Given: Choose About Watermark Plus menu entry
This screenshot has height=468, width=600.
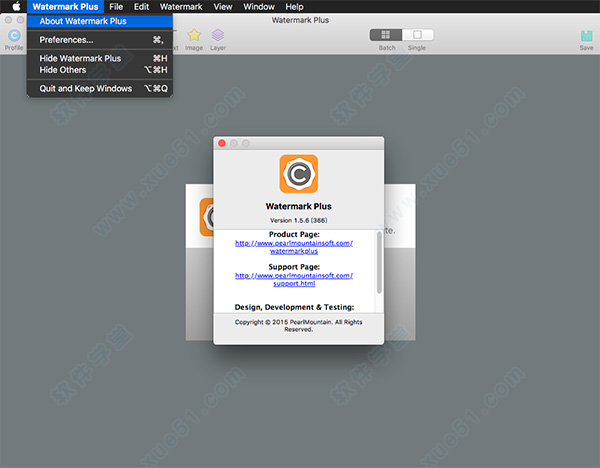Looking at the screenshot, I should coord(100,21).
